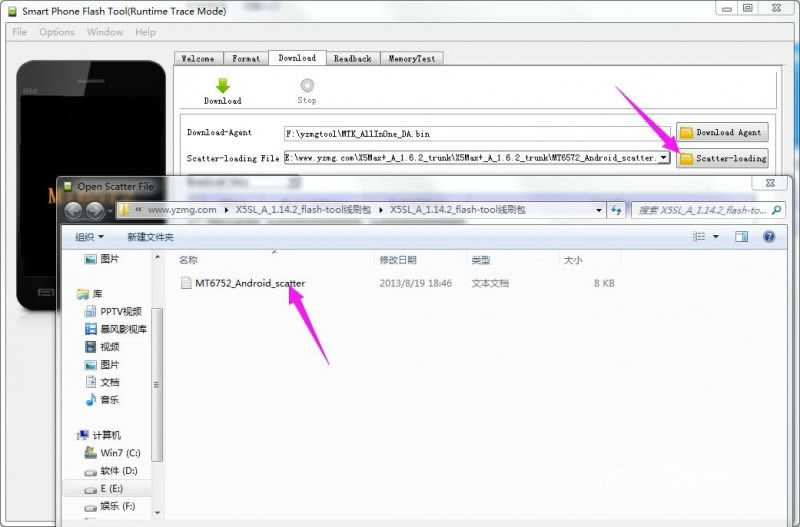800x527 pixels.
Task: Switch to the Format tab
Action: point(246,59)
